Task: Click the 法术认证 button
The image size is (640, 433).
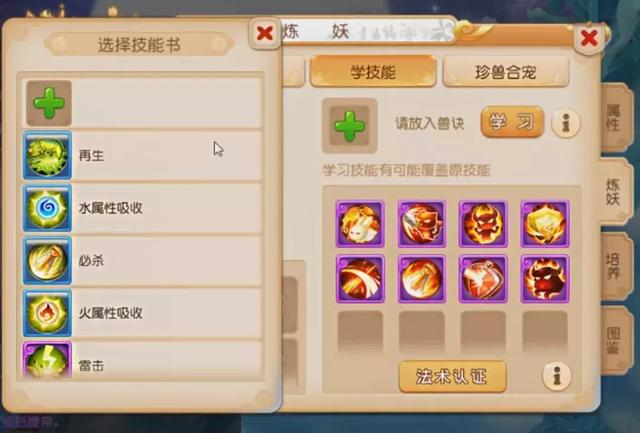Action: [452, 376]
